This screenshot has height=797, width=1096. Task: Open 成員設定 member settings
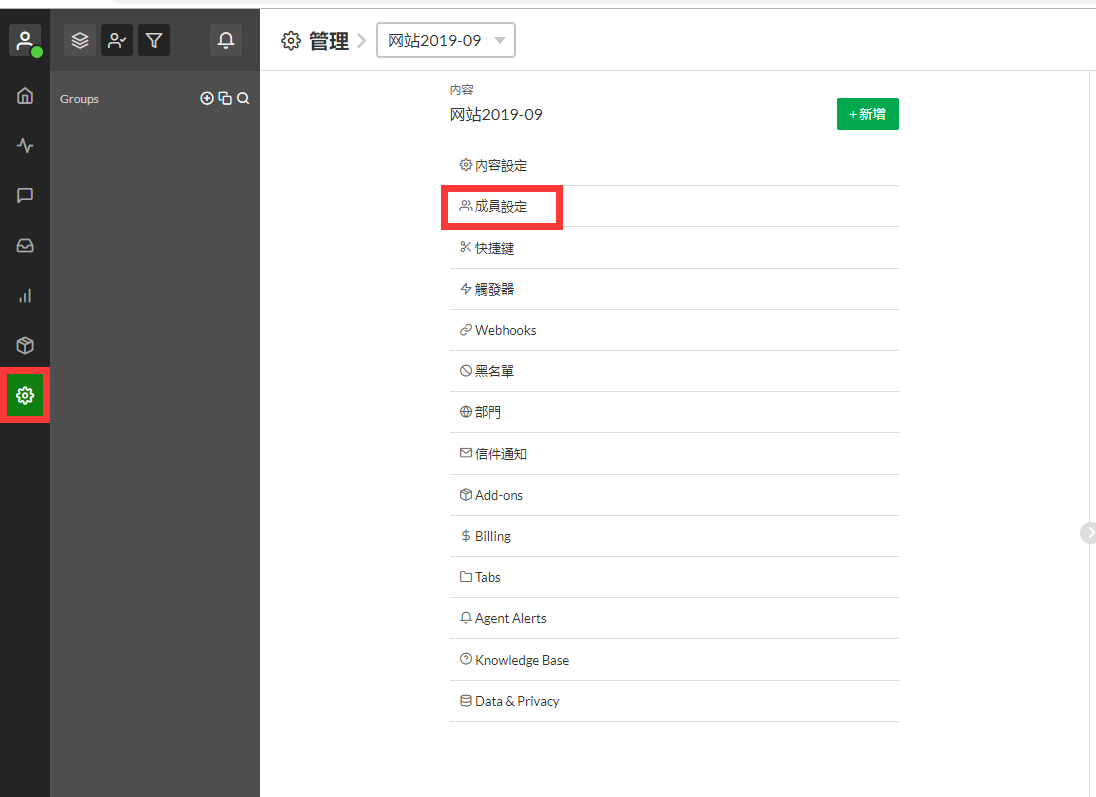pos(500,207)
